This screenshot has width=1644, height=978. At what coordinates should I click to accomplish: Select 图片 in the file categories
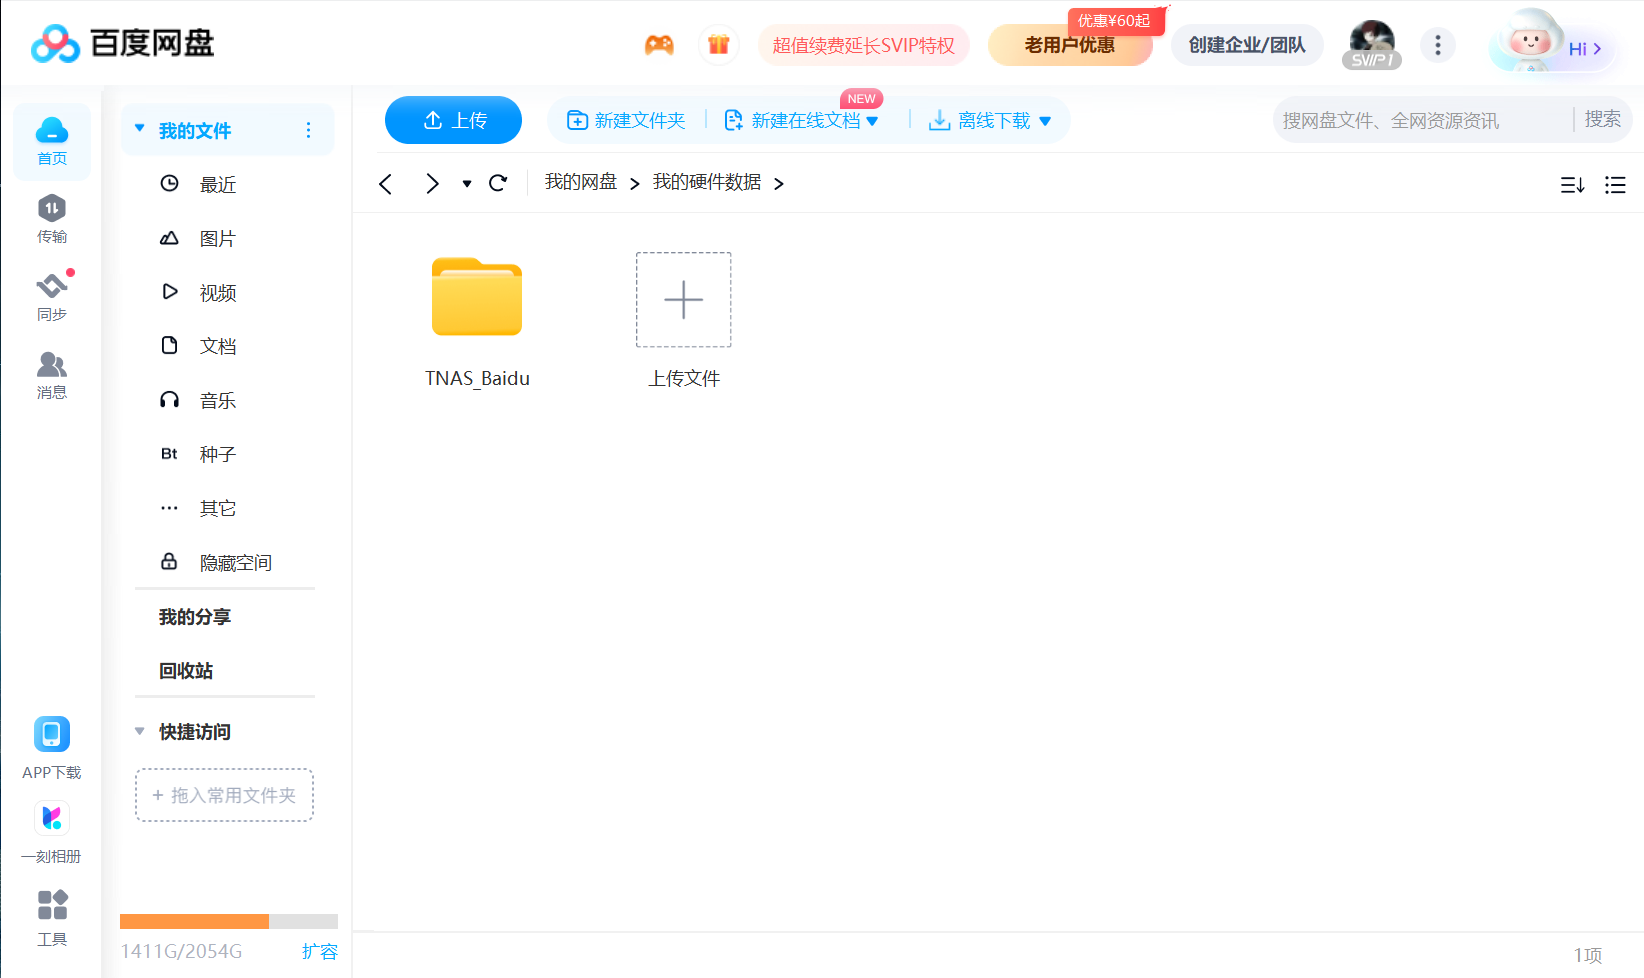pos(217,239)
